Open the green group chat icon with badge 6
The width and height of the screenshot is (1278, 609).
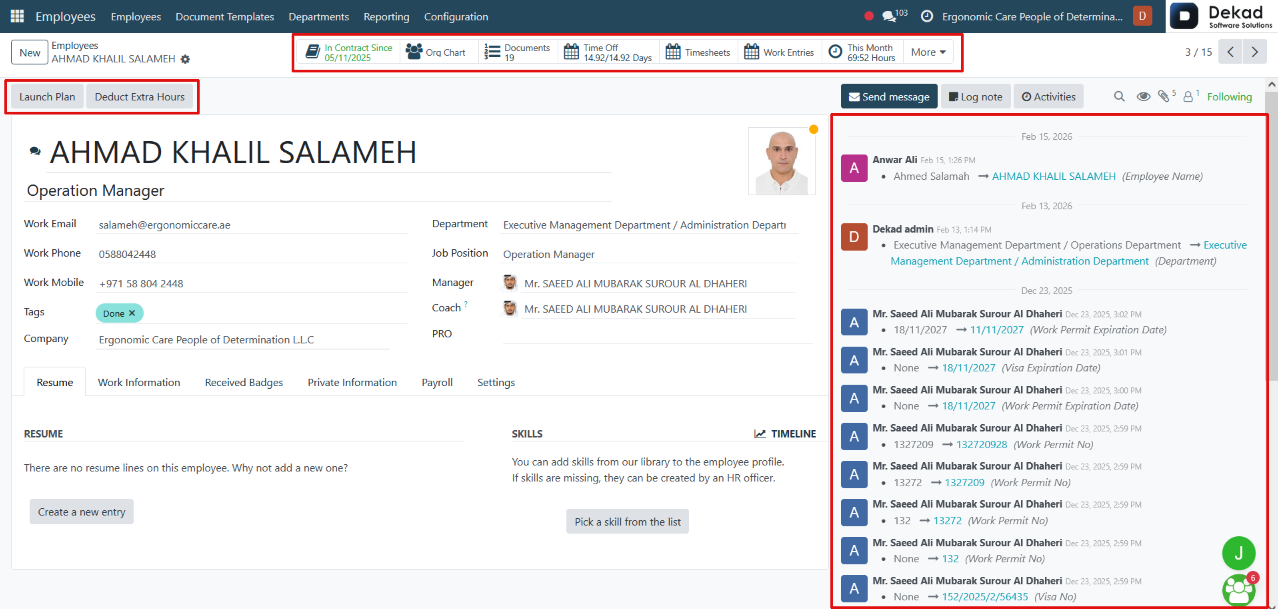(1239, 590)
